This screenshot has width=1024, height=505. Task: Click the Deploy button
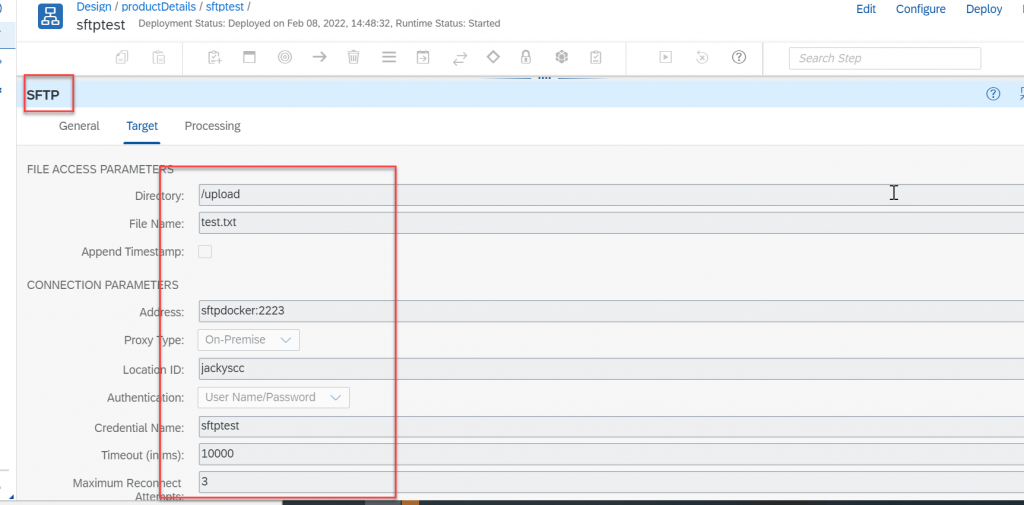point(984,9)
